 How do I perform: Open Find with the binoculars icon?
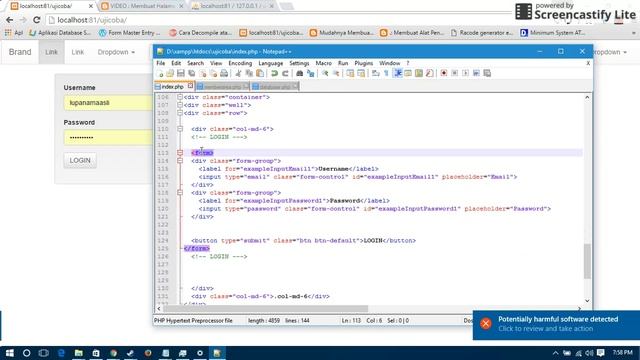pos(300,73)
